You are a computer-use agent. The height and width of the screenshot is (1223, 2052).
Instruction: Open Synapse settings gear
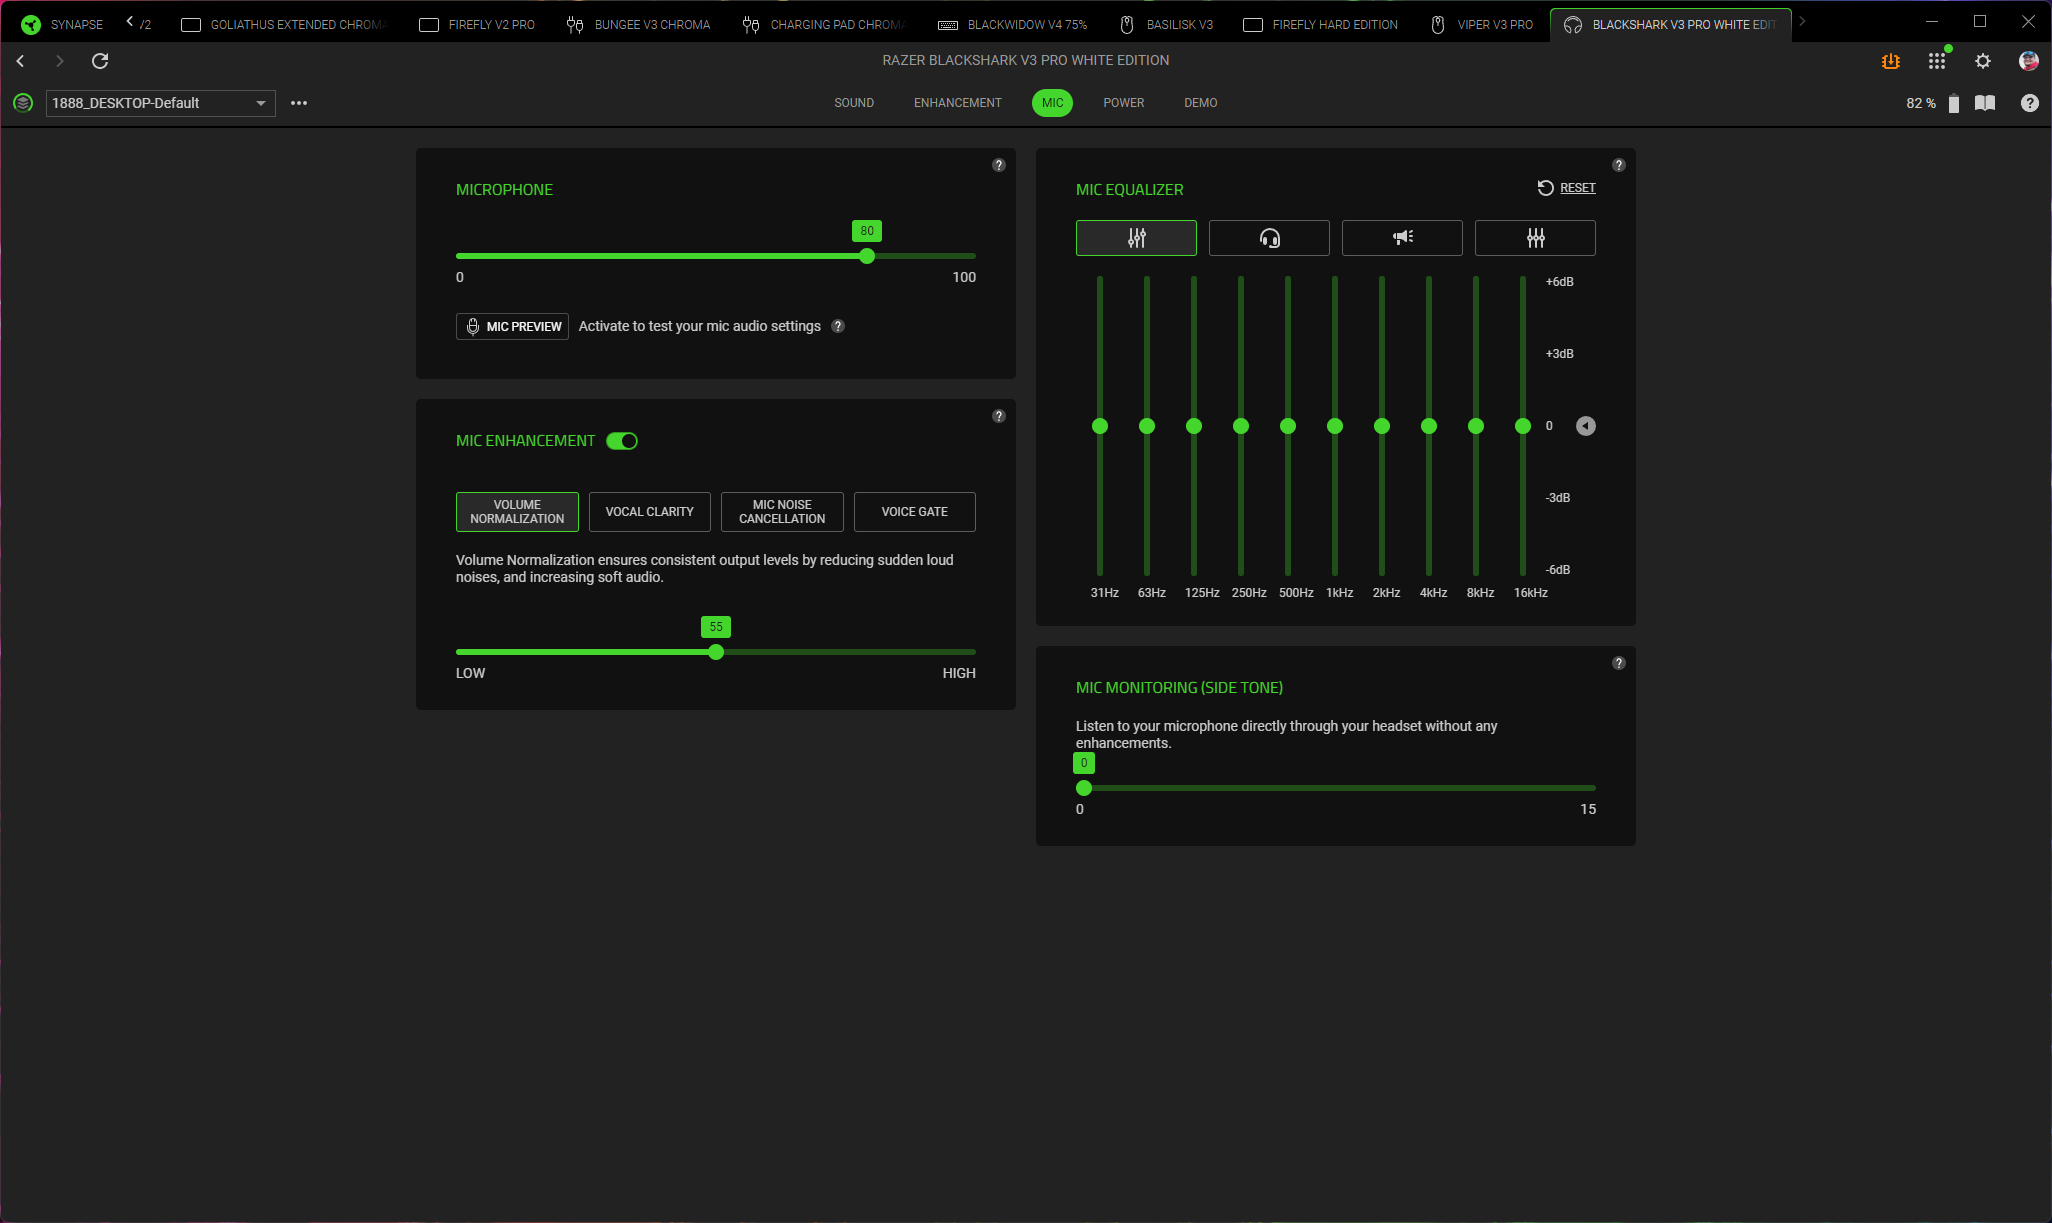coord(1983,61)
